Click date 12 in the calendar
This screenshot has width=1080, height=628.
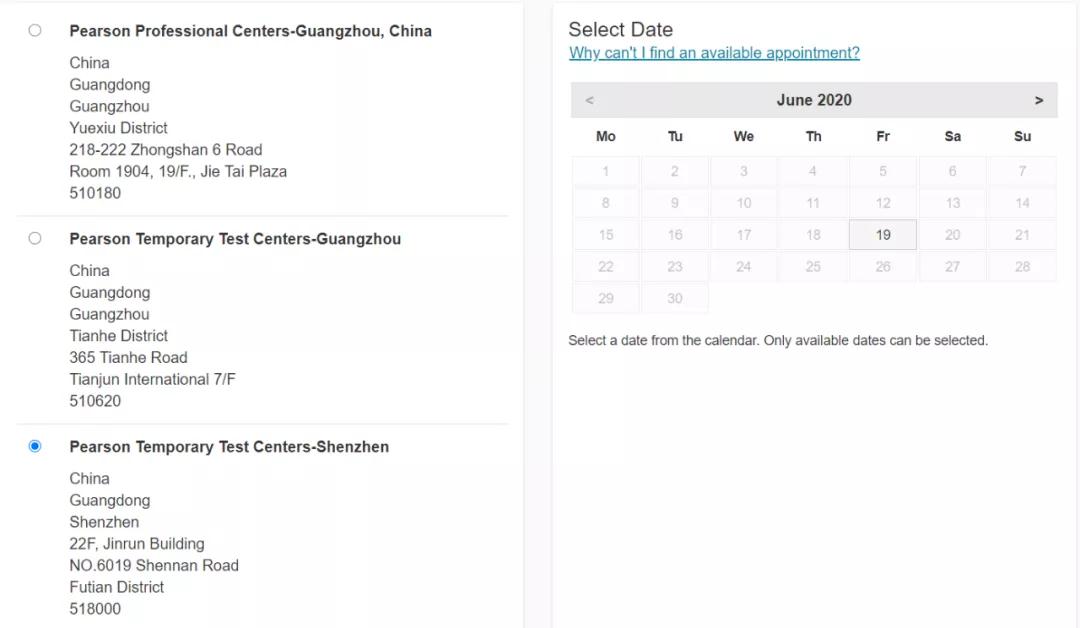[x=882, y=203]
